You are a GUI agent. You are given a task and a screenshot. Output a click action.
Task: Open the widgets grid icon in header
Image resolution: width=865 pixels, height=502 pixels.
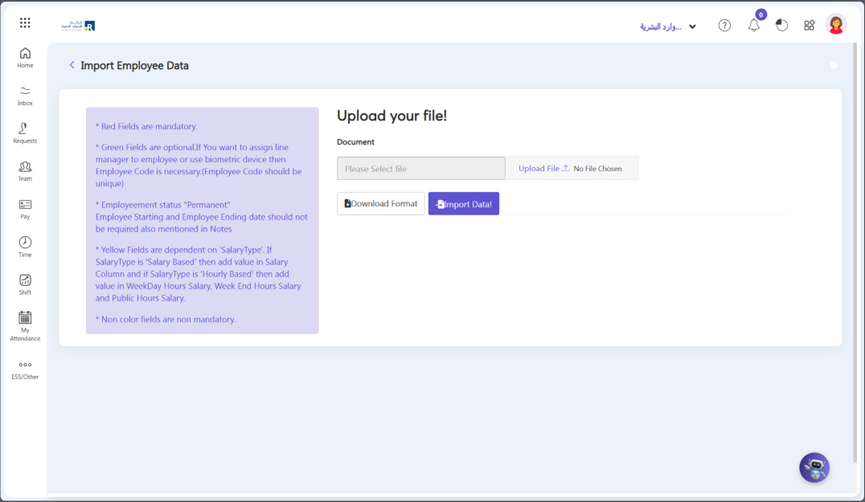click(809, 25)
